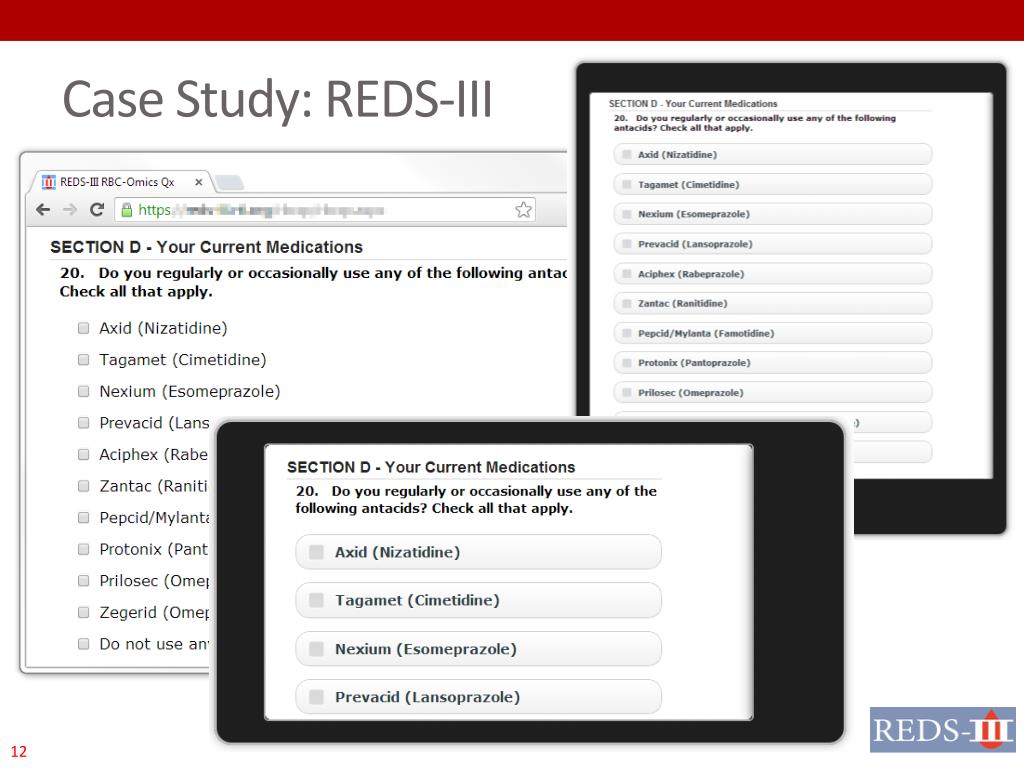Click question 20 text on landscape tablet
This screenshot has height=768, width=1024.
[x=476, y=500]
